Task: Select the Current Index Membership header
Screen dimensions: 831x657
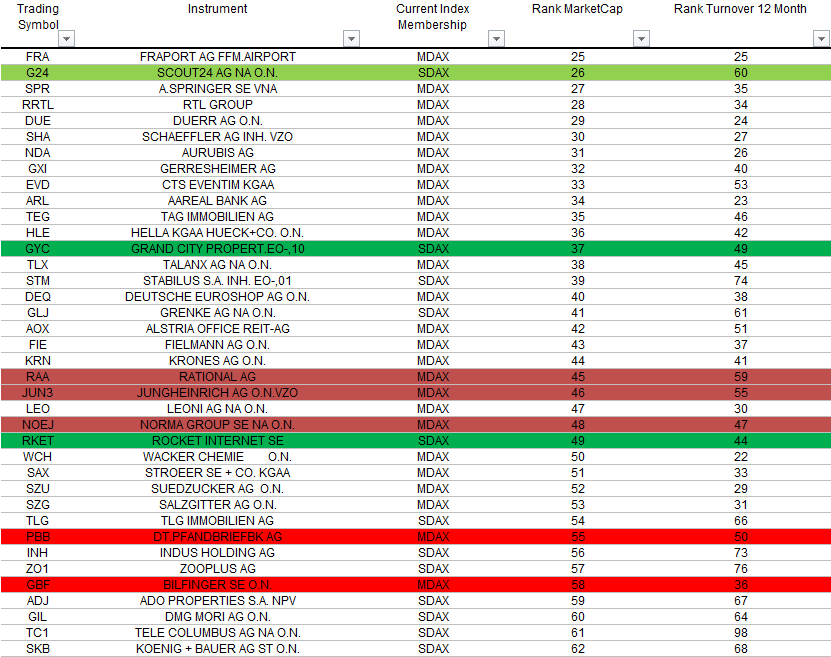Action: (x=432, y=16)
